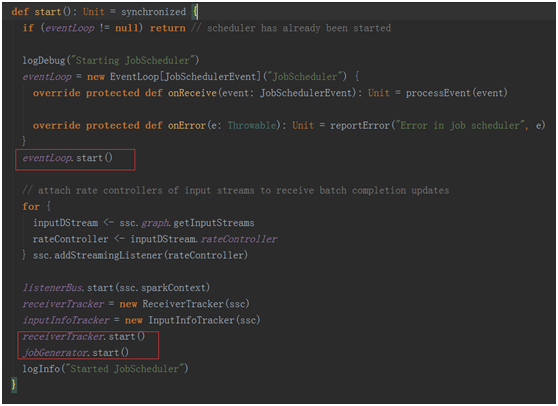Viewport: 558px width, 406px height.
Task: Click 'onError' method name
Action: coord(187,125)
